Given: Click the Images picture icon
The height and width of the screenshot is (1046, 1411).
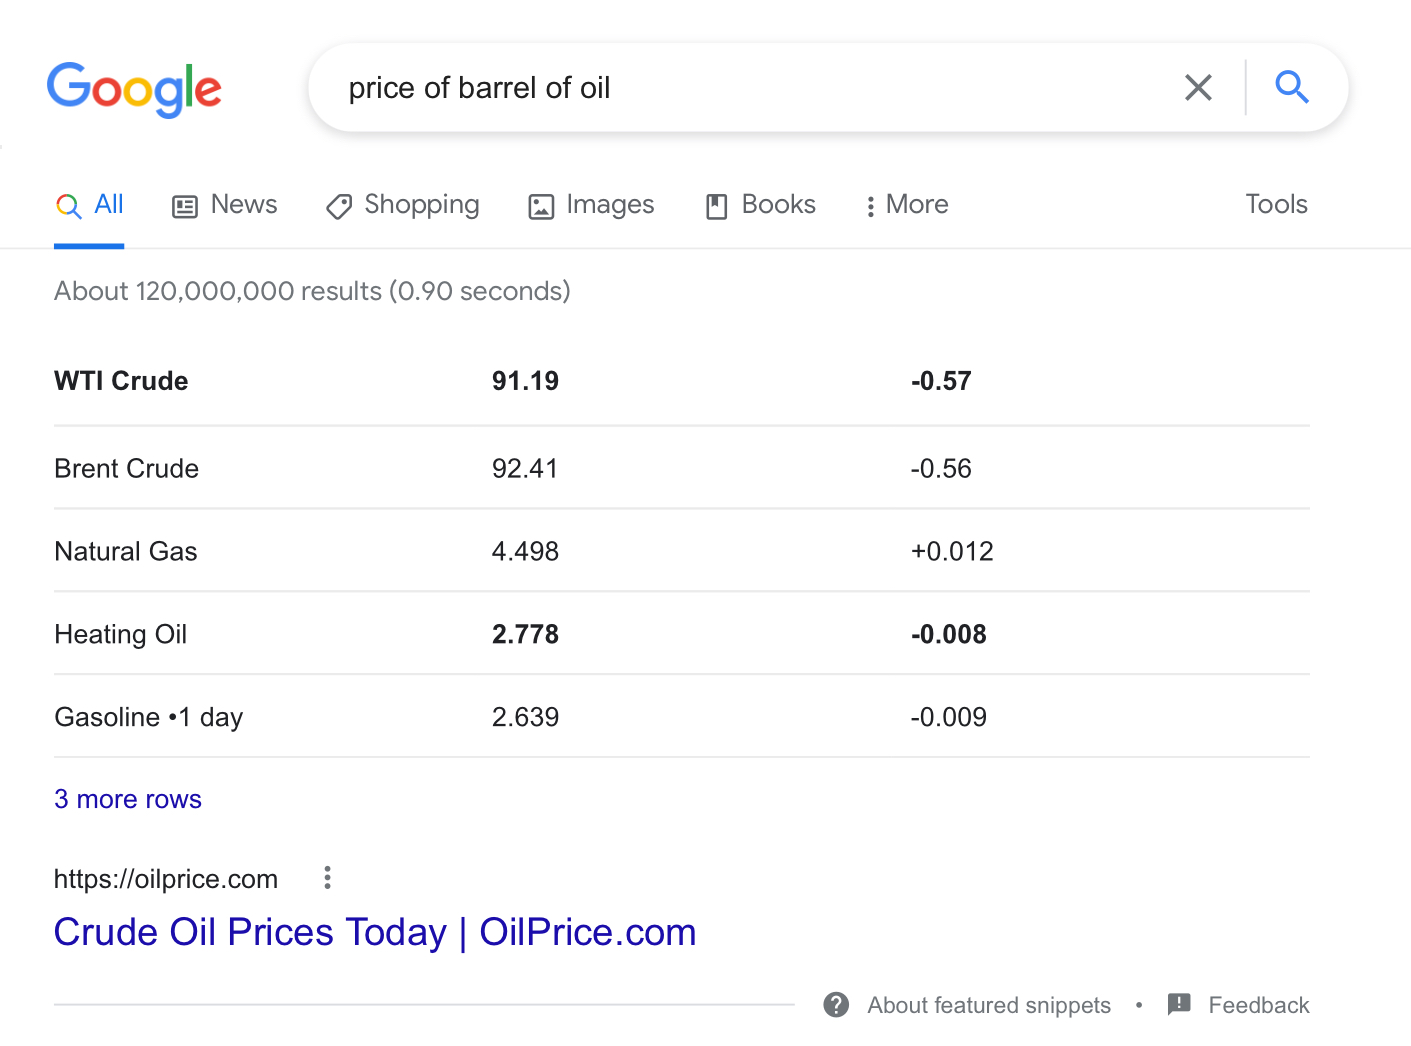Looking at the screenshot, I should (x=541, y=206).
